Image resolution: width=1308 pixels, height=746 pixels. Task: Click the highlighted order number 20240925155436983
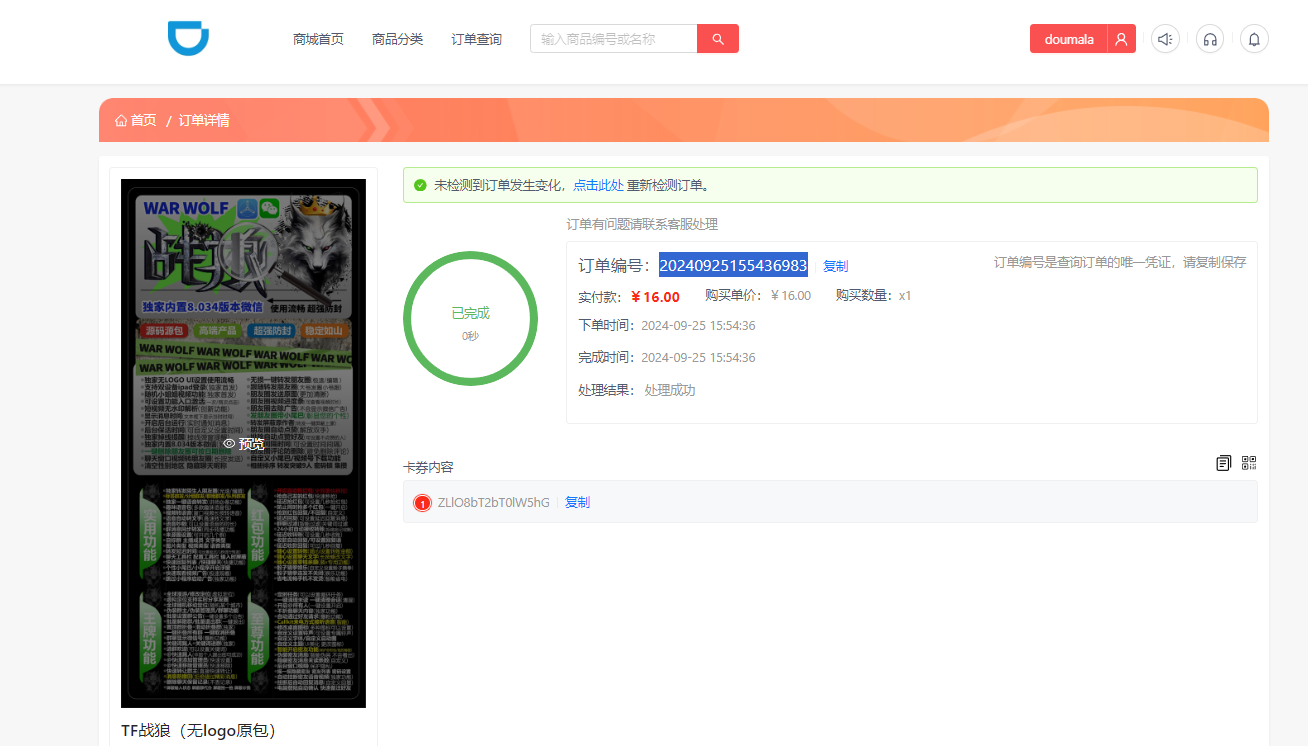click(733, 265)
